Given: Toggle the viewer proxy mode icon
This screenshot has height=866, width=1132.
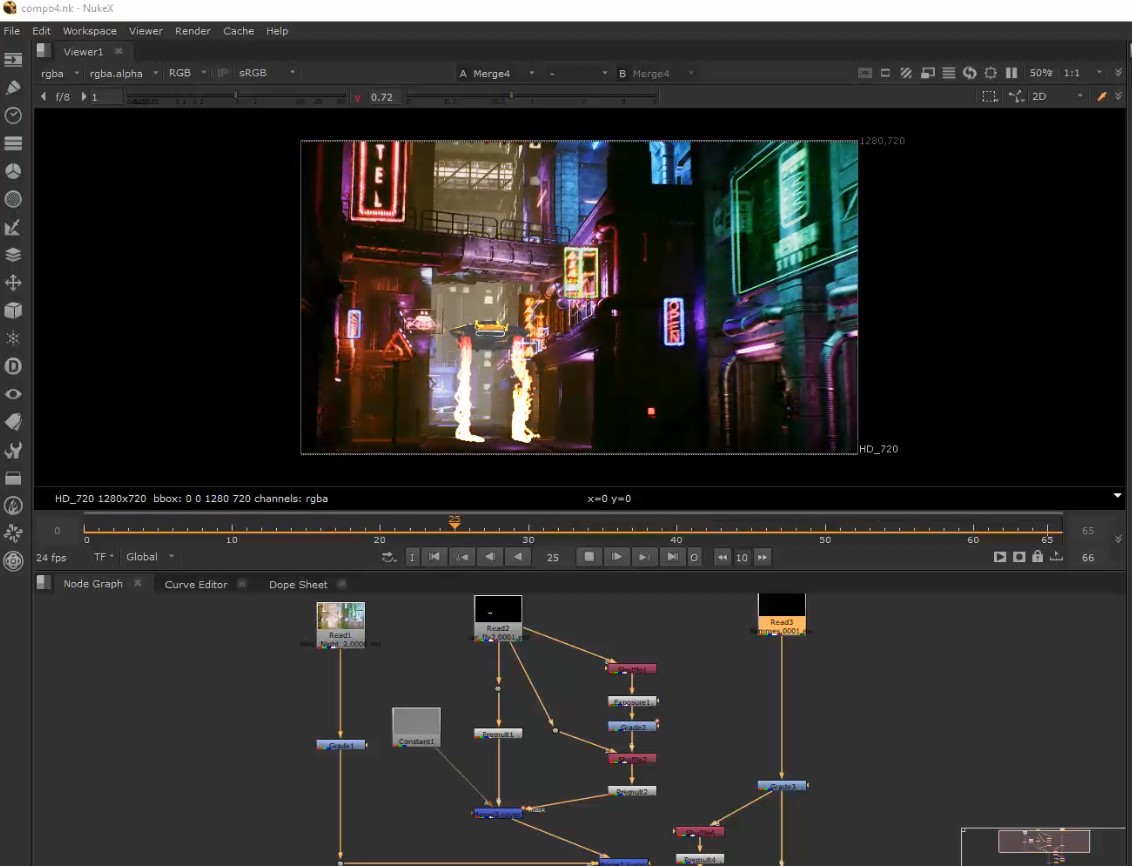Looking at the screenshot, I should pyautogui.click(x=927, y=73).
